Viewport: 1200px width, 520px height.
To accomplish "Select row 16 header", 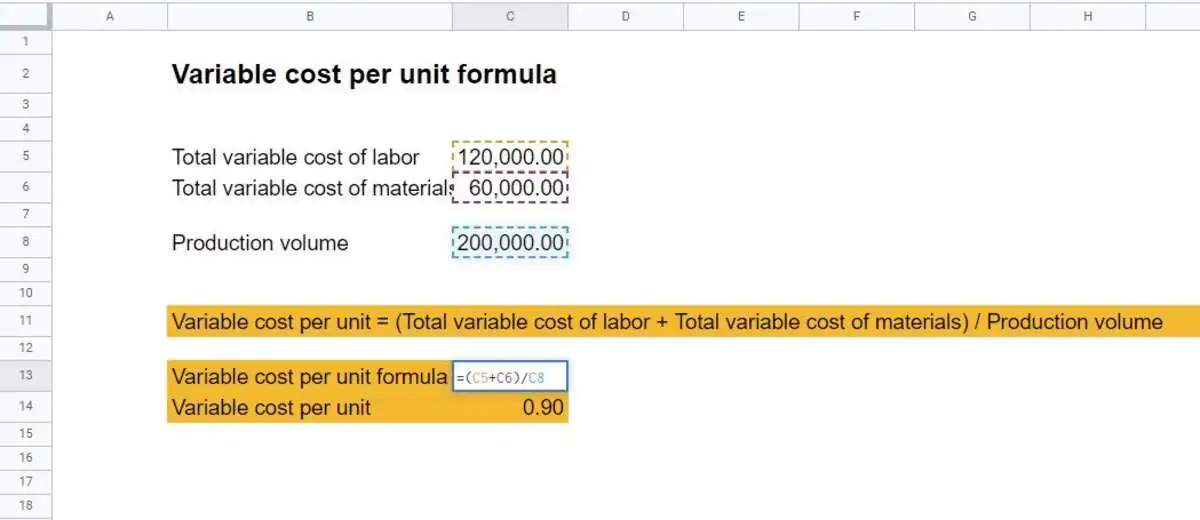I will click(25, 458).
